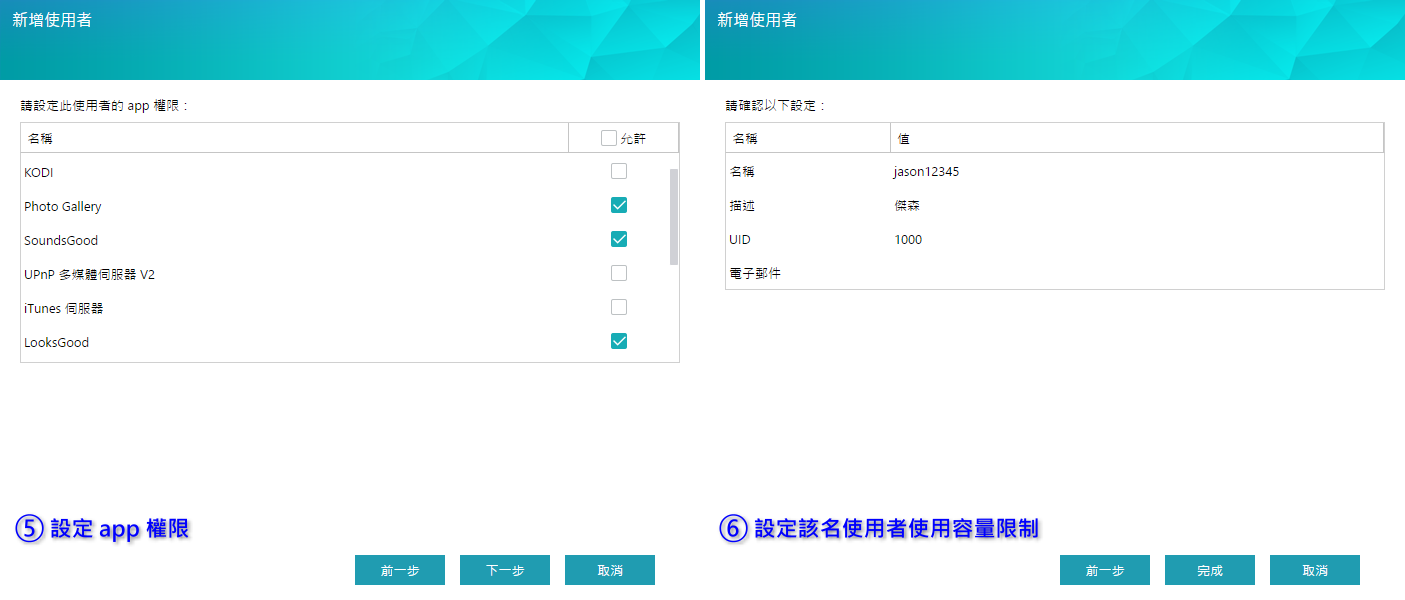
Task: Select the description value 傑森
Action: (907, 206)
